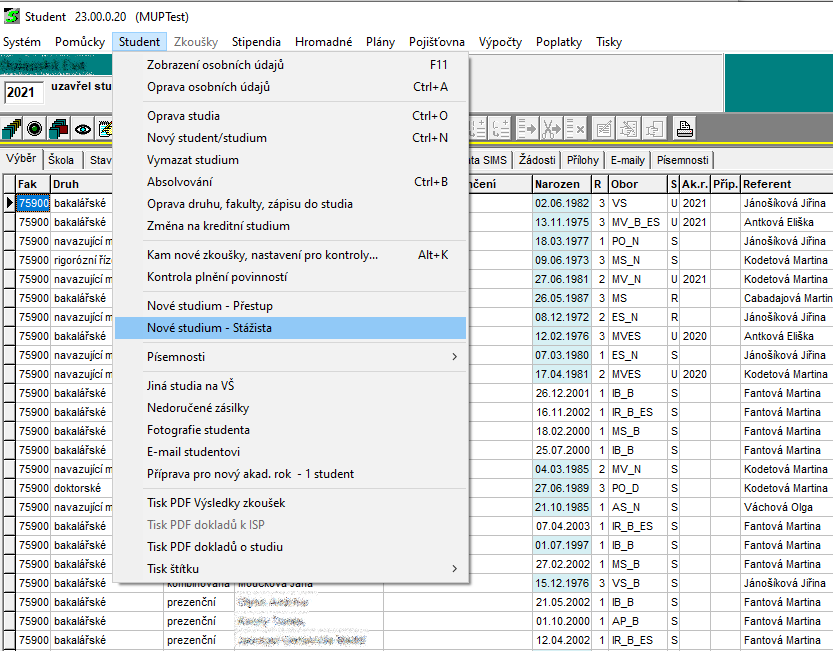
Task: Click the red and teal stacked-cards icon
Action: 59,129
